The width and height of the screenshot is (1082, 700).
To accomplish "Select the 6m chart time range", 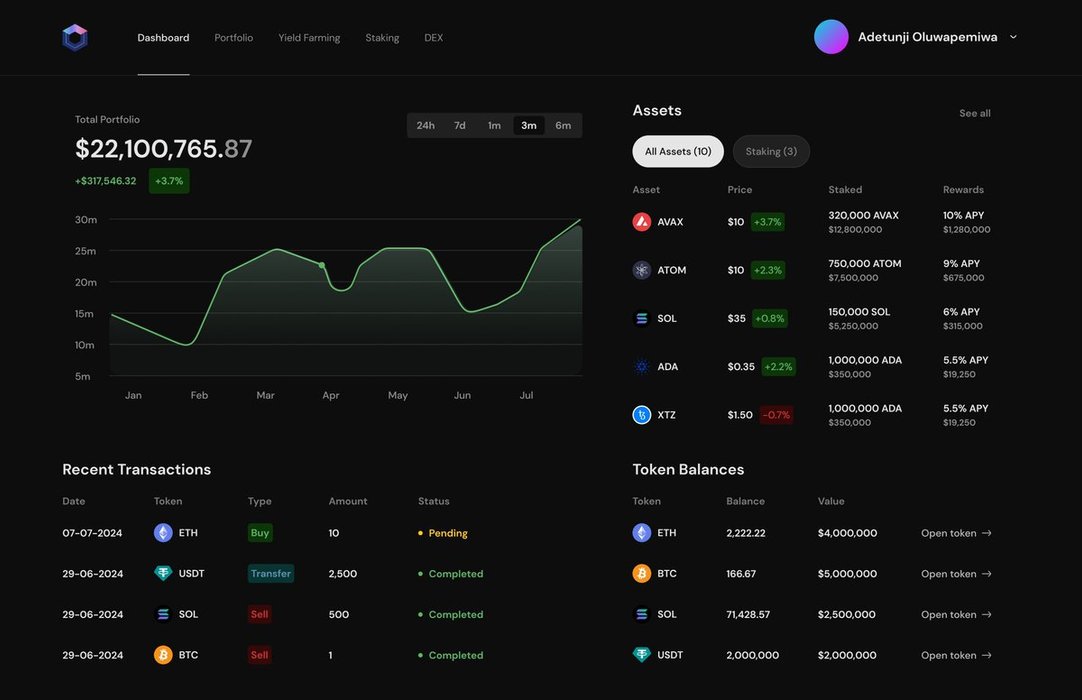I will (x=563, y=126).
